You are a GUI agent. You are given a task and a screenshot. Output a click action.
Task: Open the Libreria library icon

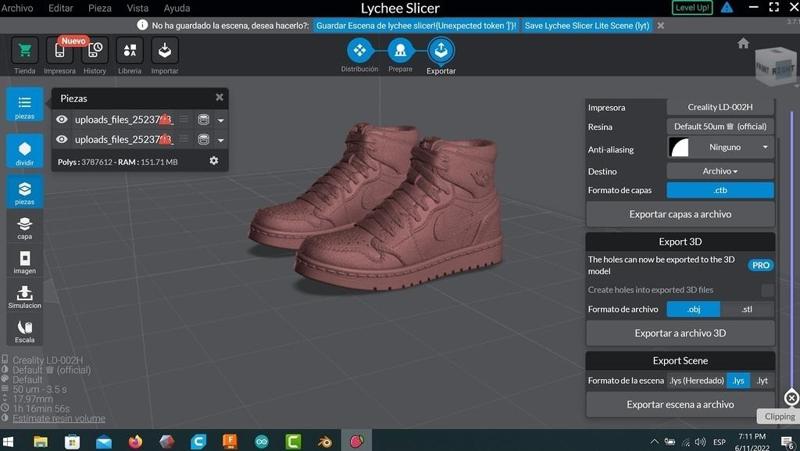[x=129, y=51]
